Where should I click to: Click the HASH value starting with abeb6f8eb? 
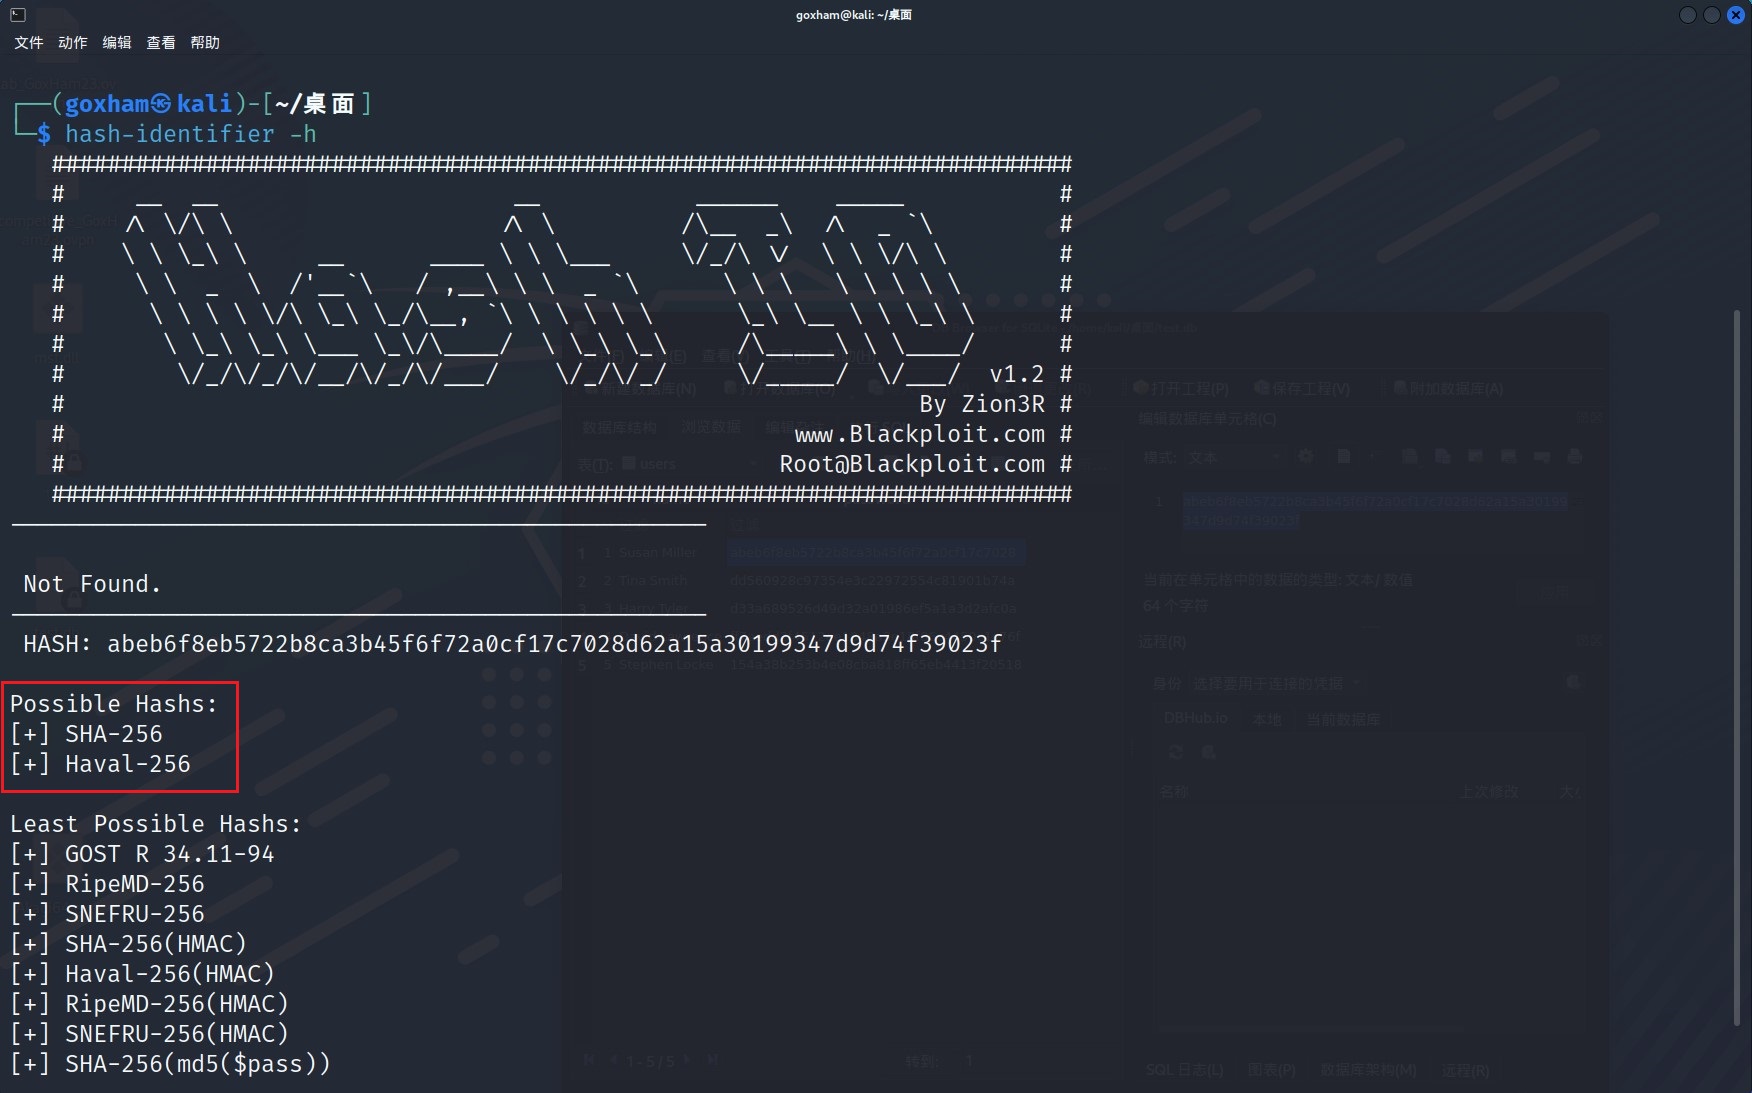click(x=554, y=644)
